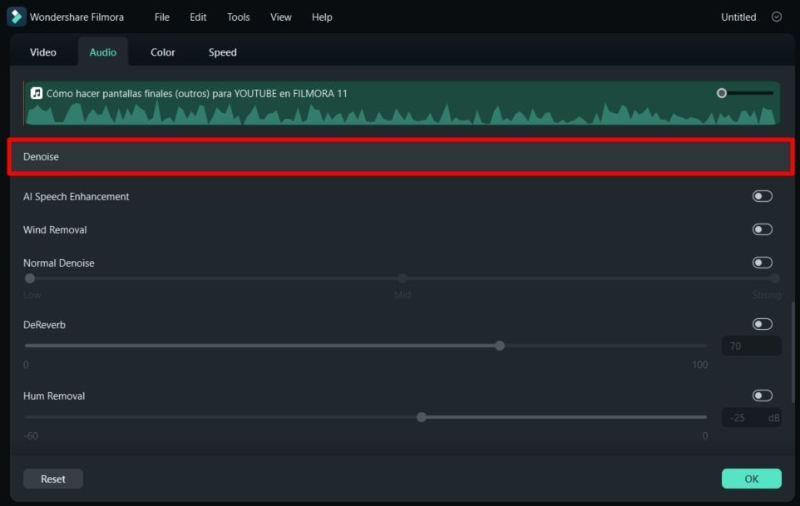Click the checkmark status icon beside Untitled
Screen dimensions: 800x506
pyautogui.click(x=777, y=17)
